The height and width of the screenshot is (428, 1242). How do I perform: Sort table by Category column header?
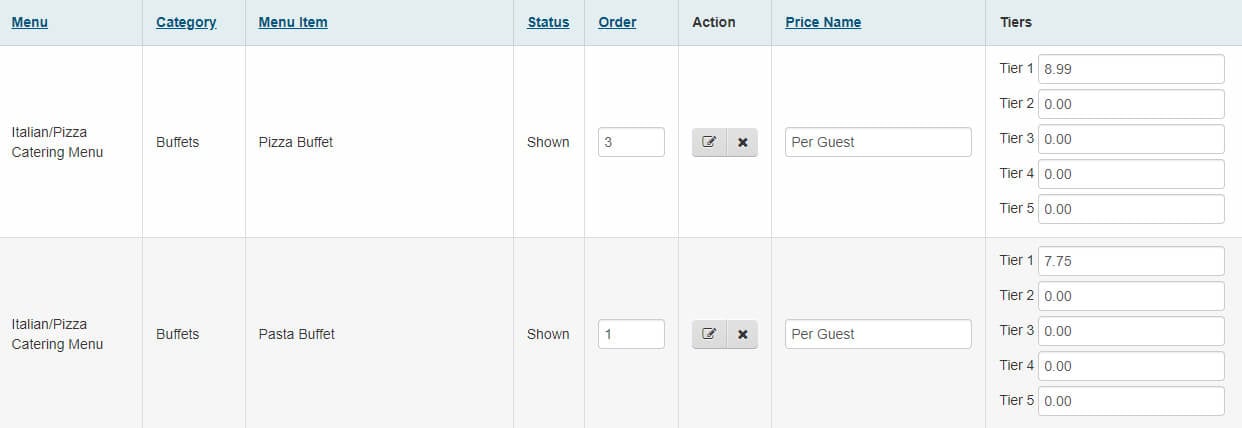coord(186,22)
